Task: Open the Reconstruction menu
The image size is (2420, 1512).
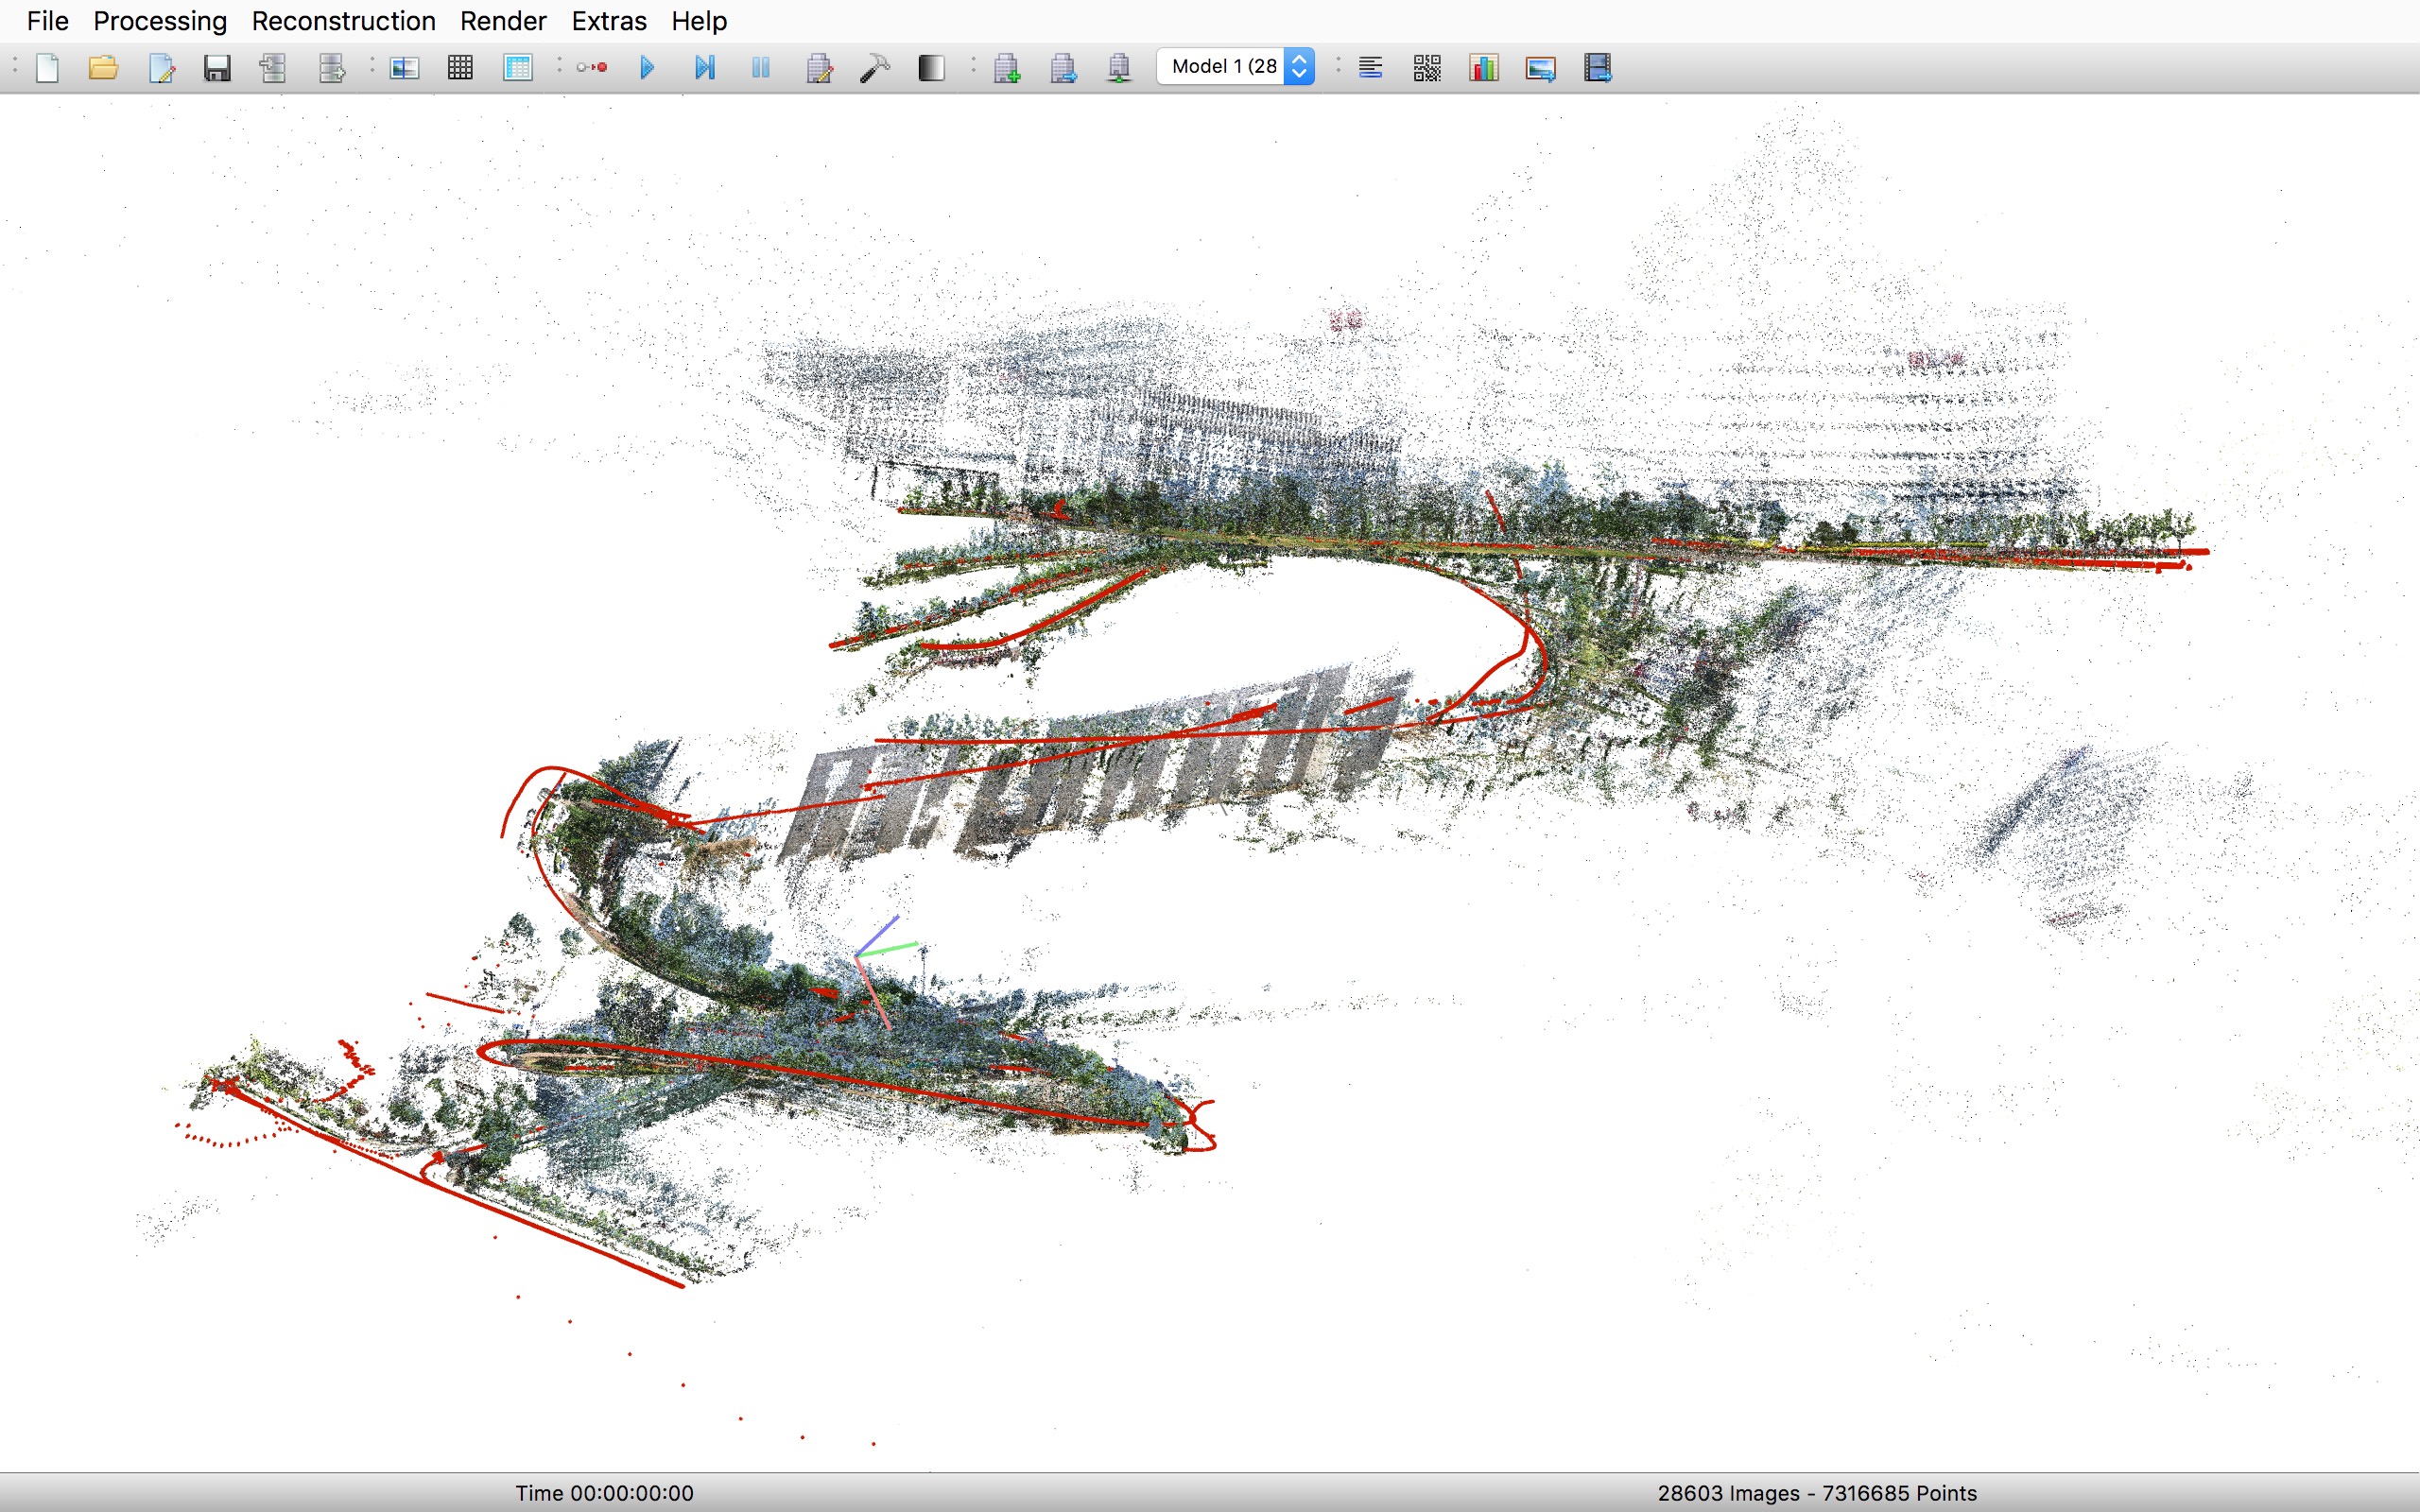Action: point(343,21)
